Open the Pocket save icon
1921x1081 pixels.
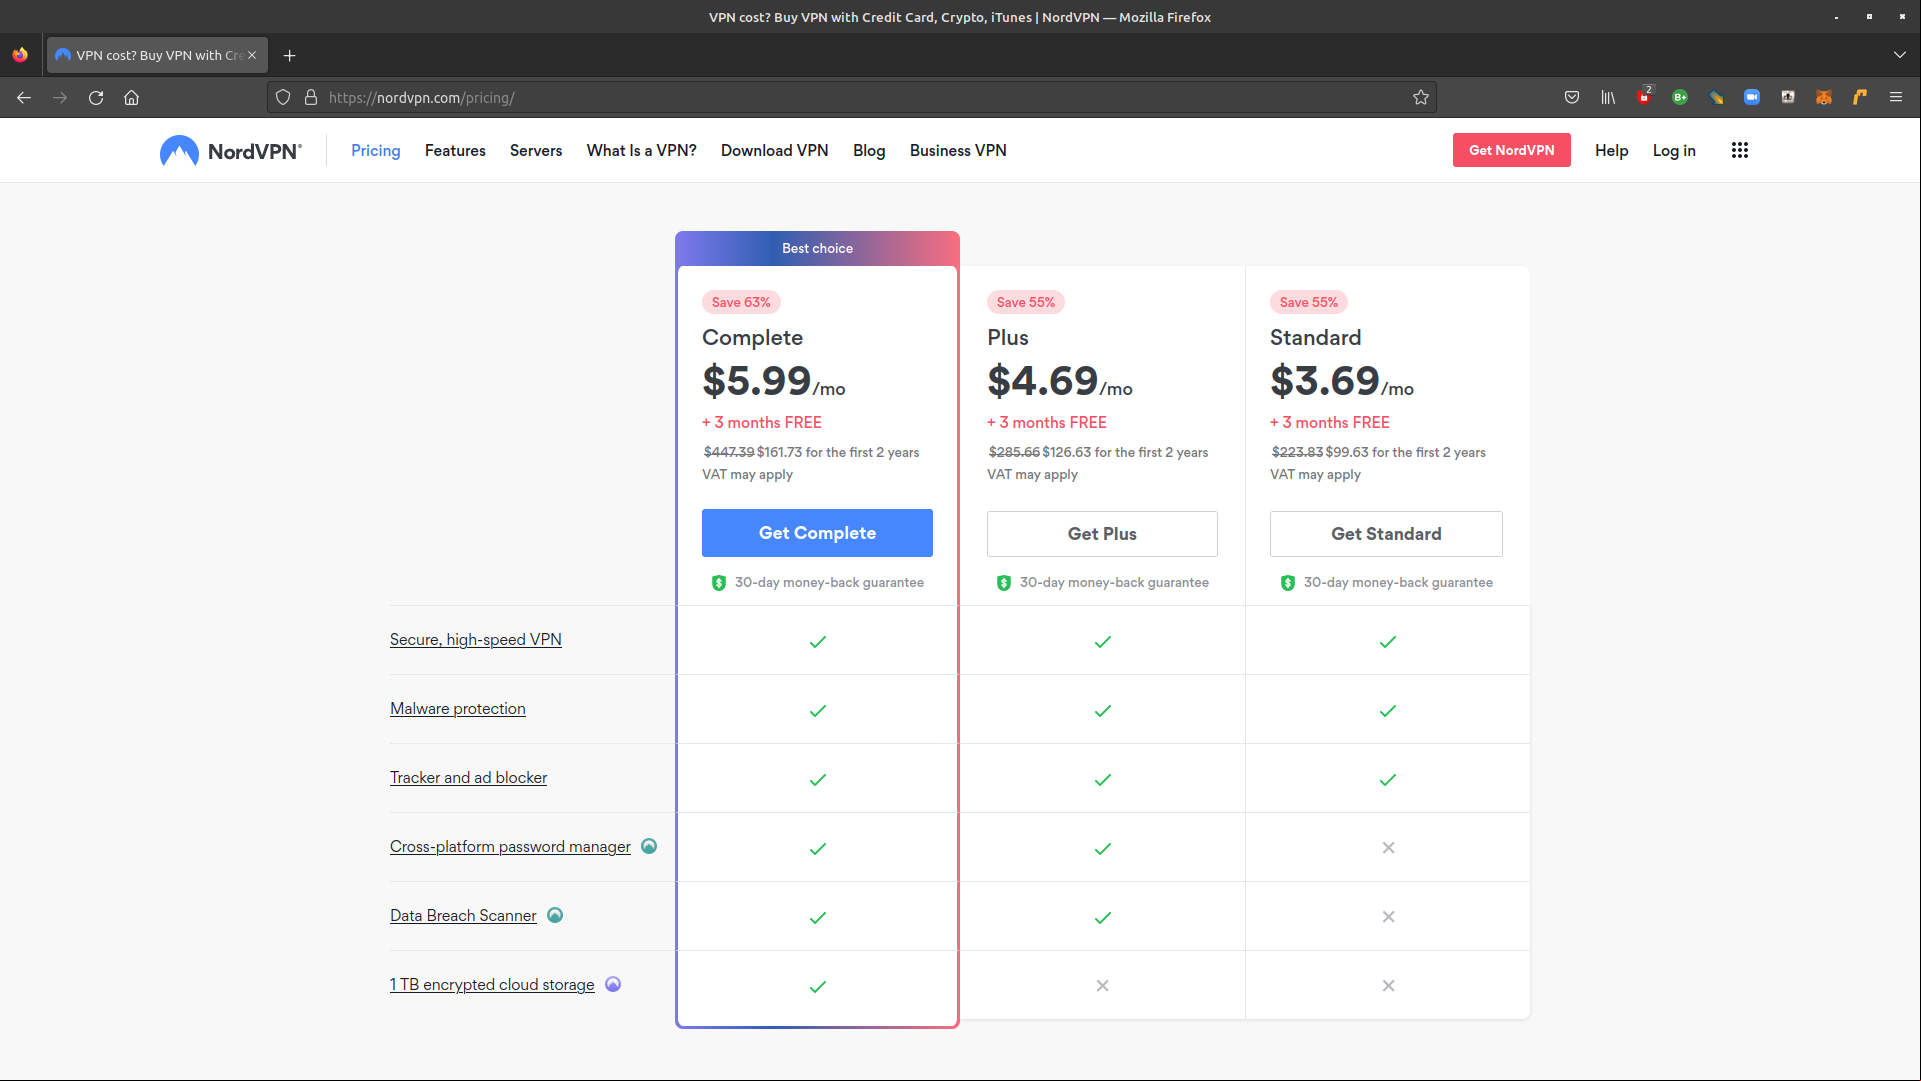[1572, 97]
